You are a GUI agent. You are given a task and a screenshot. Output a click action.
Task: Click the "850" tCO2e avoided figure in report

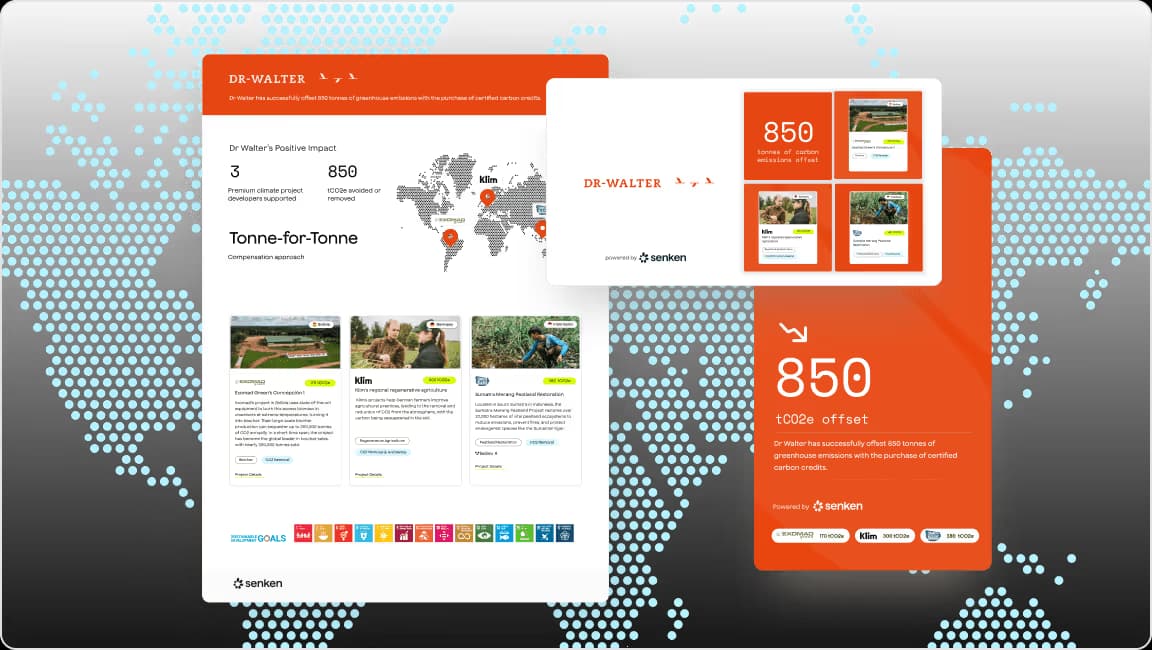pyautogui.click(x=342, y=171)
